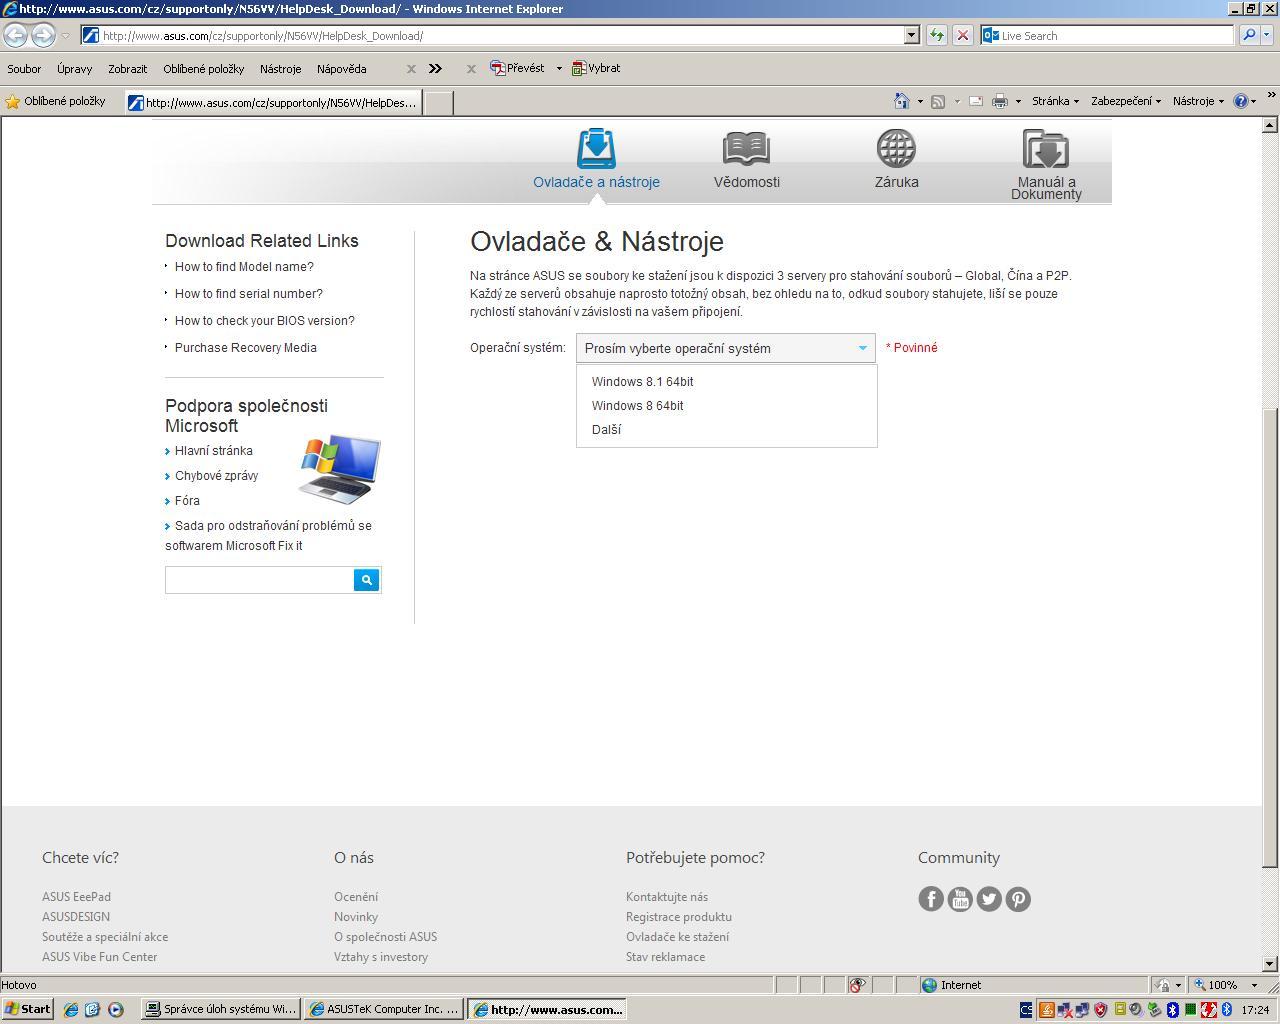Click the Vybrat toolbar button
The width and height of the screenshot is (1280, 1024).
pyautogui.click(x=596, y=68)
